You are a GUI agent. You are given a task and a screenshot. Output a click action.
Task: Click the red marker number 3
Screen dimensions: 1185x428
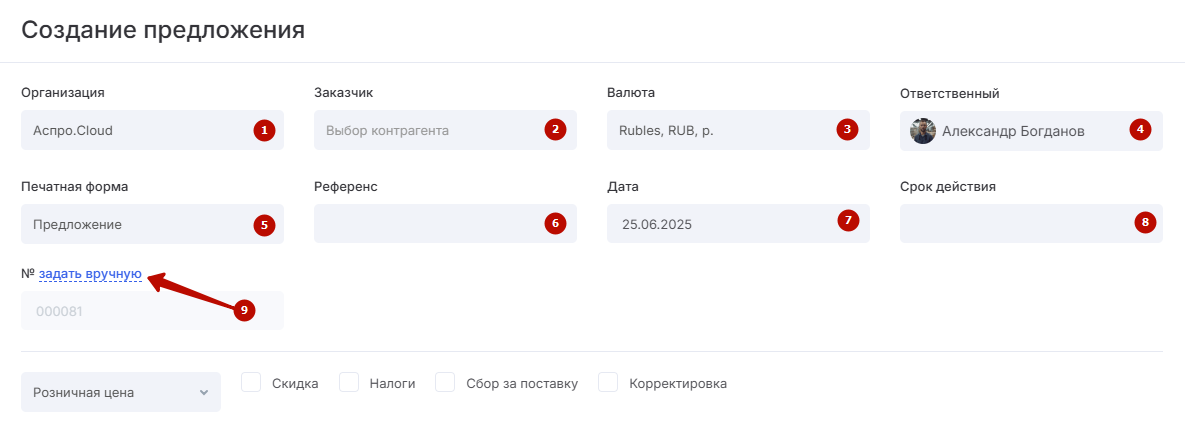click(847, 130)
